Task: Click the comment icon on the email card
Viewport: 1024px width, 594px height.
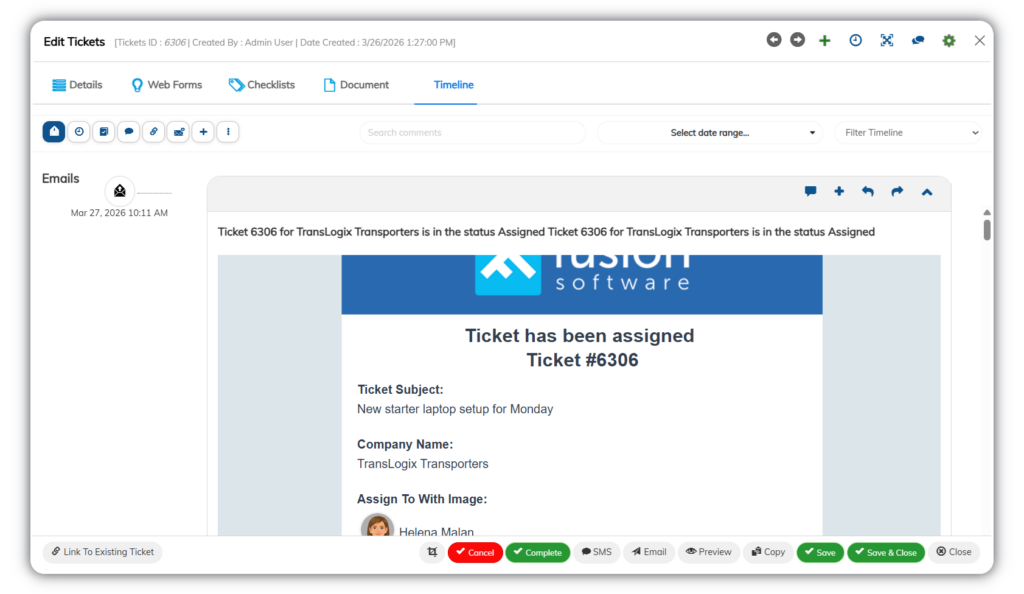Action: coord(810,191)
